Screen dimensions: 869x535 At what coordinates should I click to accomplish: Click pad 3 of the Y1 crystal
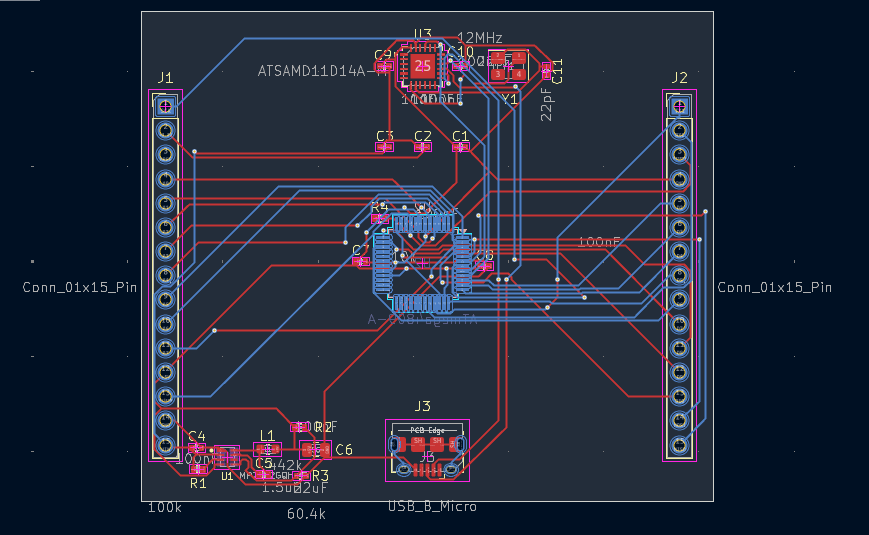(x=498, y=74)
